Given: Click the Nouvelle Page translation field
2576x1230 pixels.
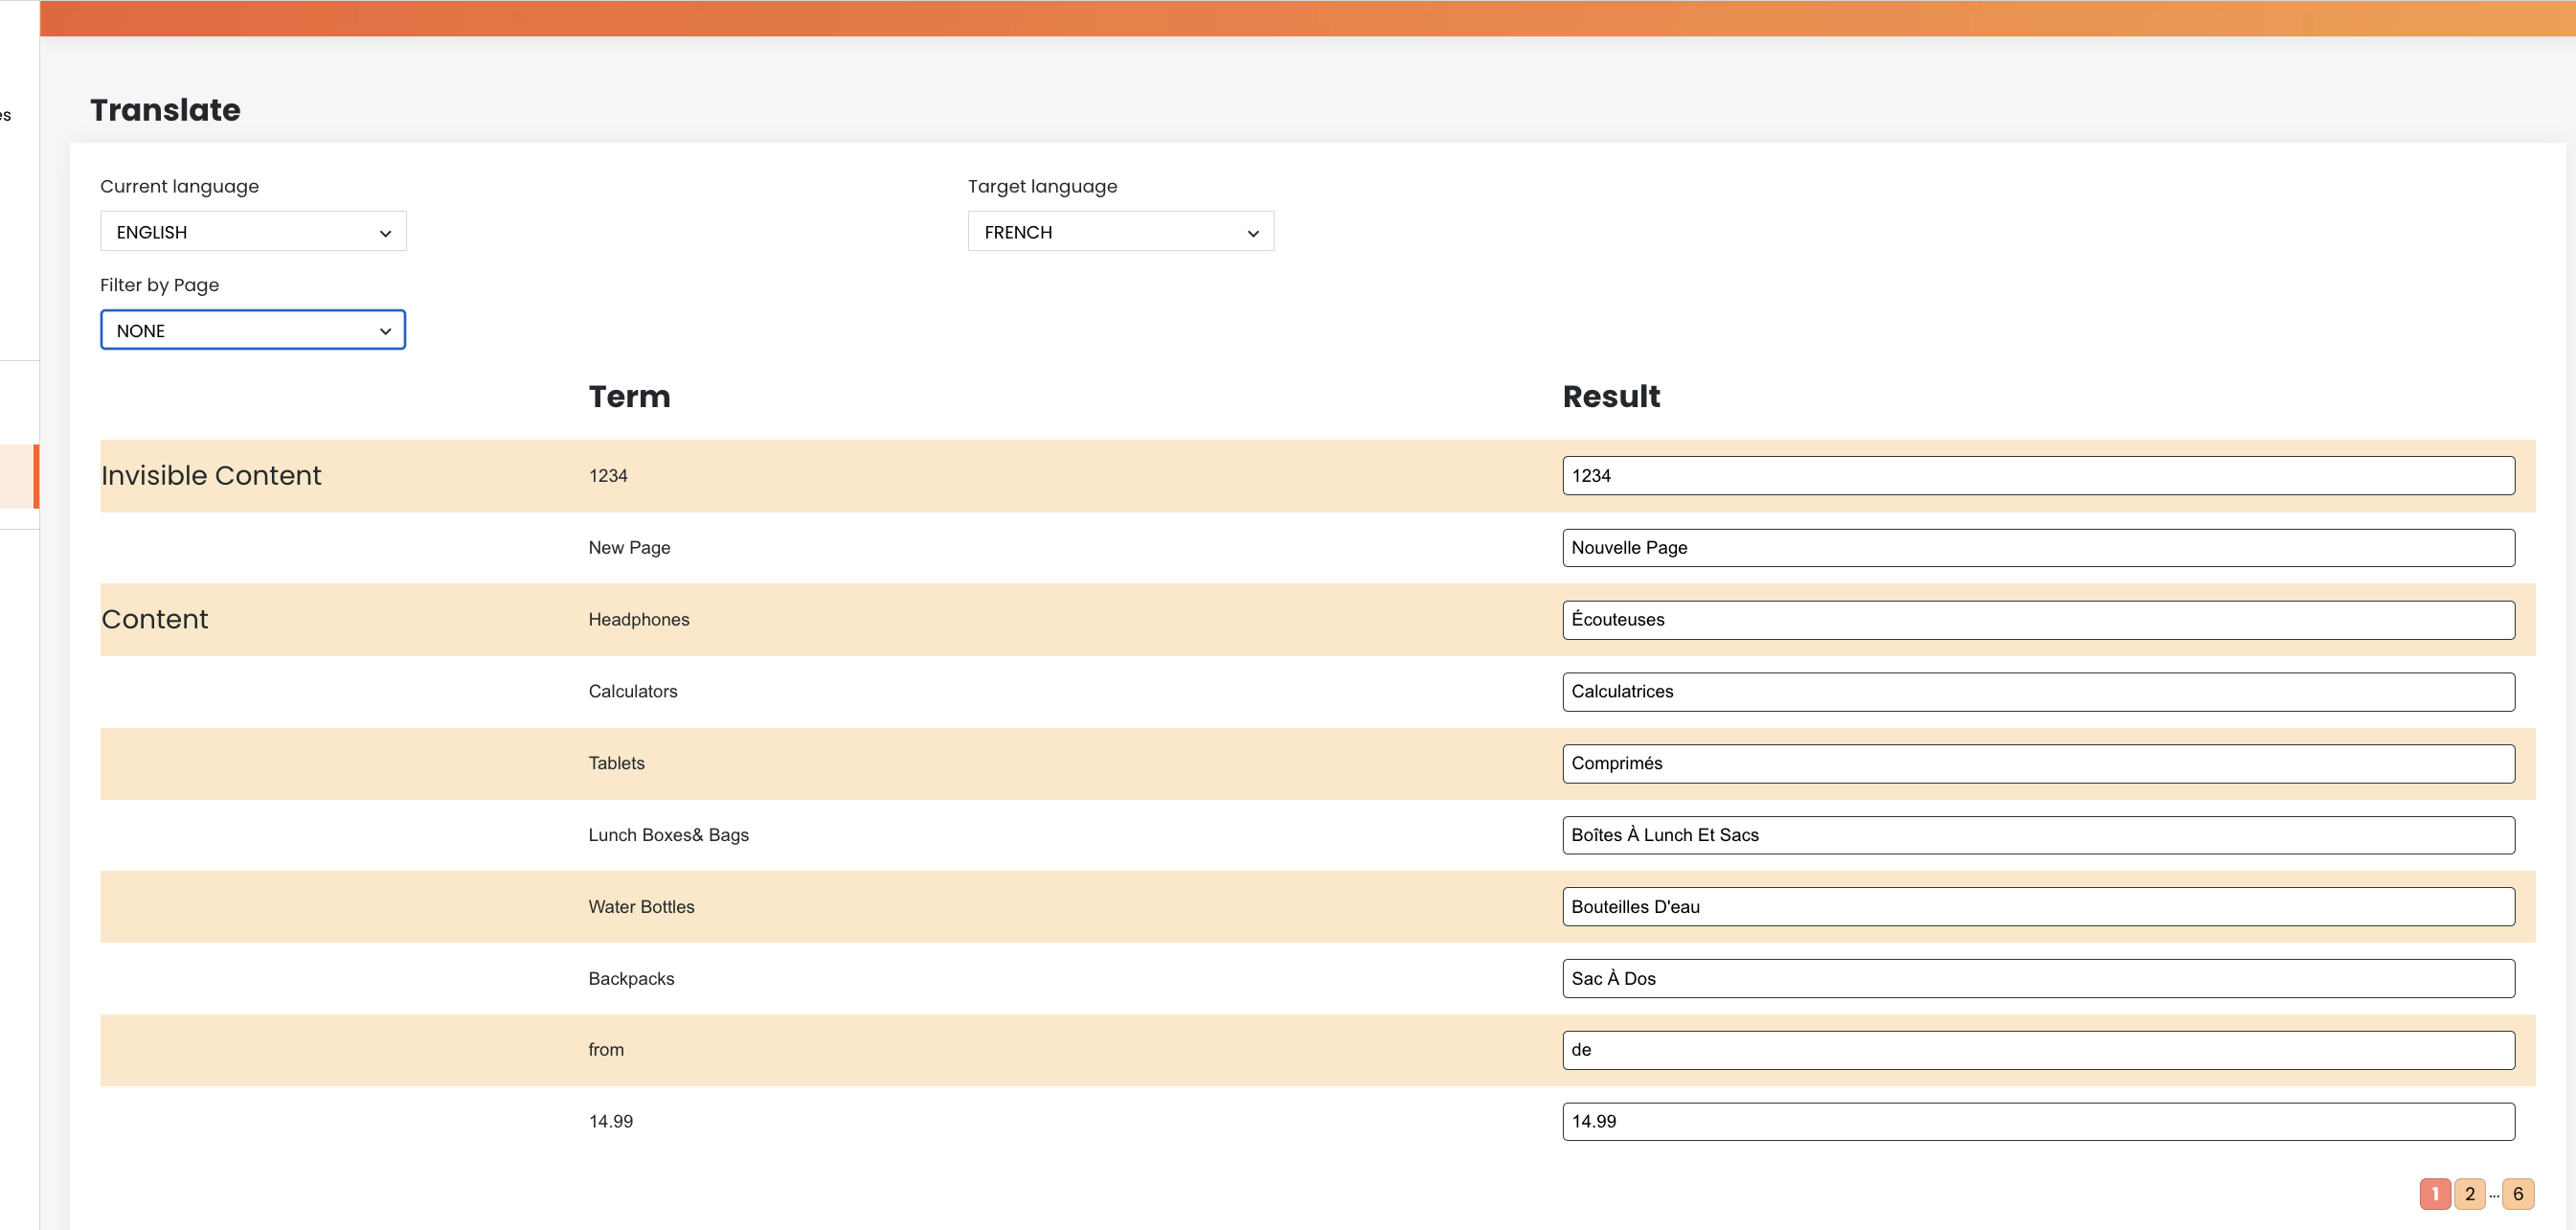Looking at the screenshot, I should 2037,548.
